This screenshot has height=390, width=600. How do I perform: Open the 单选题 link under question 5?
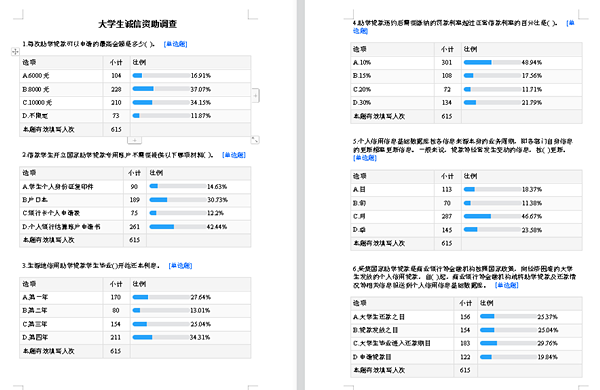(x=365, y=158)
